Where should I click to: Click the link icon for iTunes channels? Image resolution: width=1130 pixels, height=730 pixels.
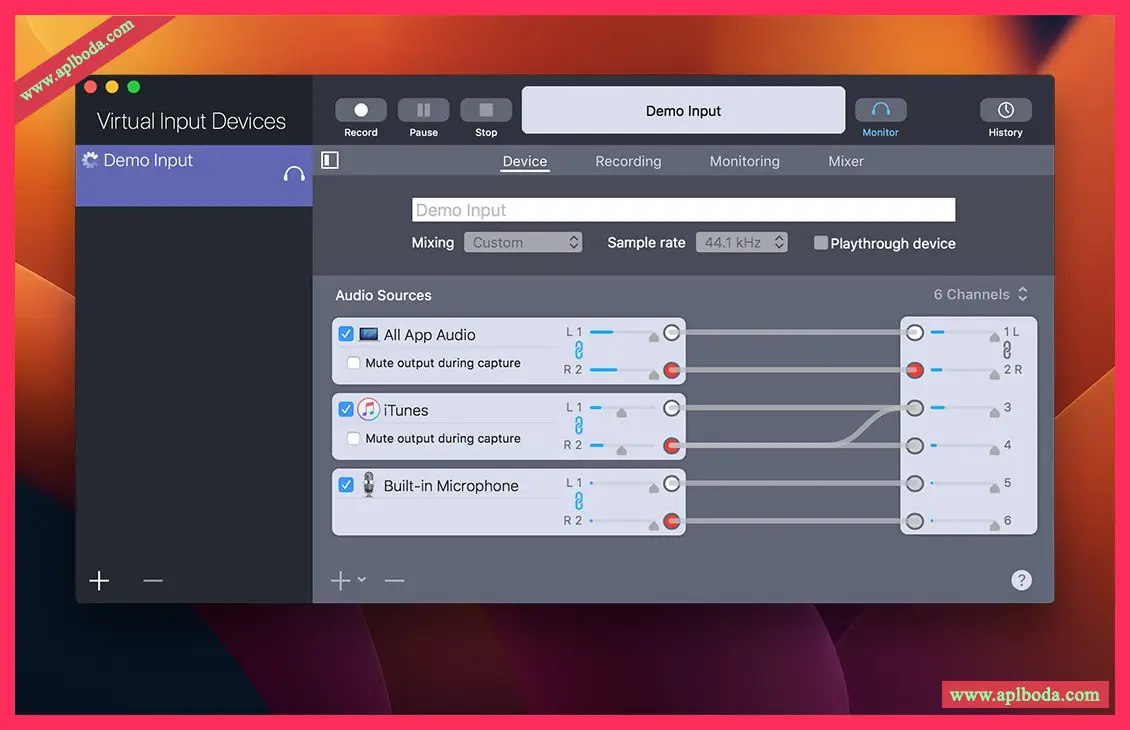(578, 426)
